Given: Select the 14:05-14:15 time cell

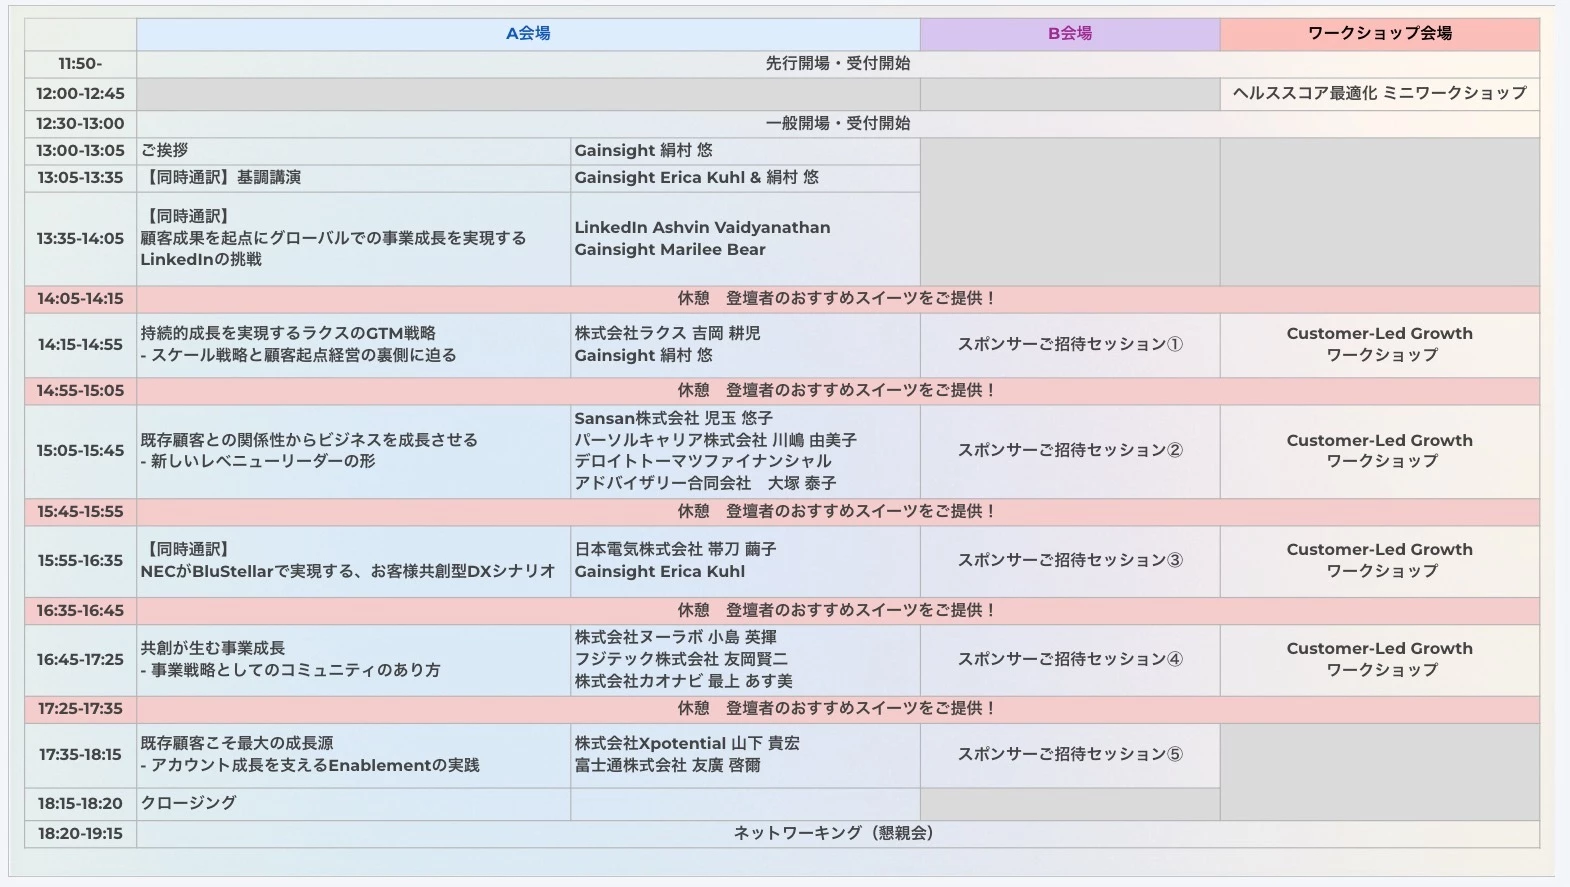Looking at the screenshot, I should click(80, 299).
